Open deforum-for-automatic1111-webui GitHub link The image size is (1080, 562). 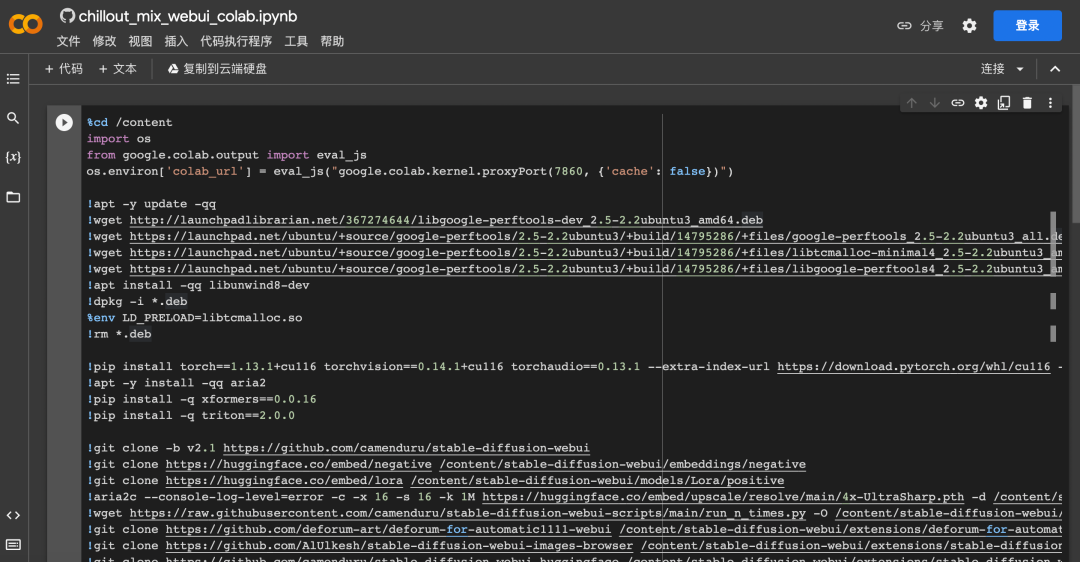click(388, 530)
